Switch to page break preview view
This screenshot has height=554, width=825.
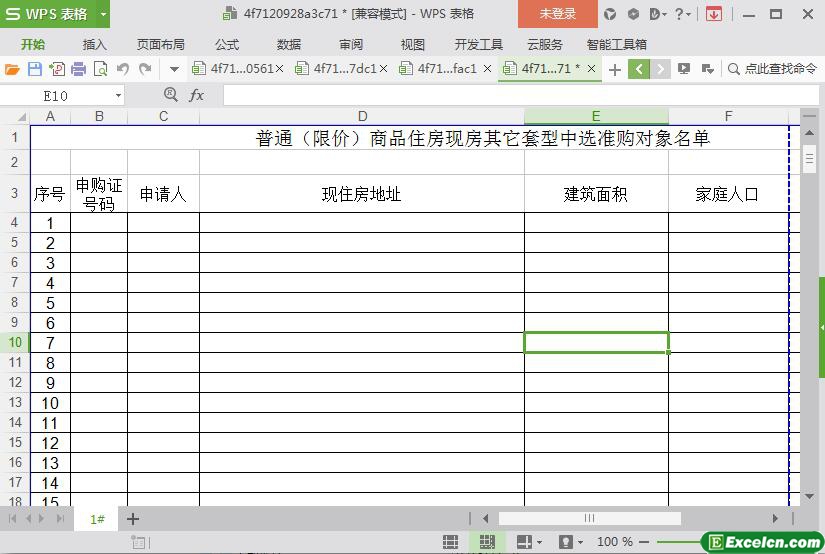click(x=486, y=542)
